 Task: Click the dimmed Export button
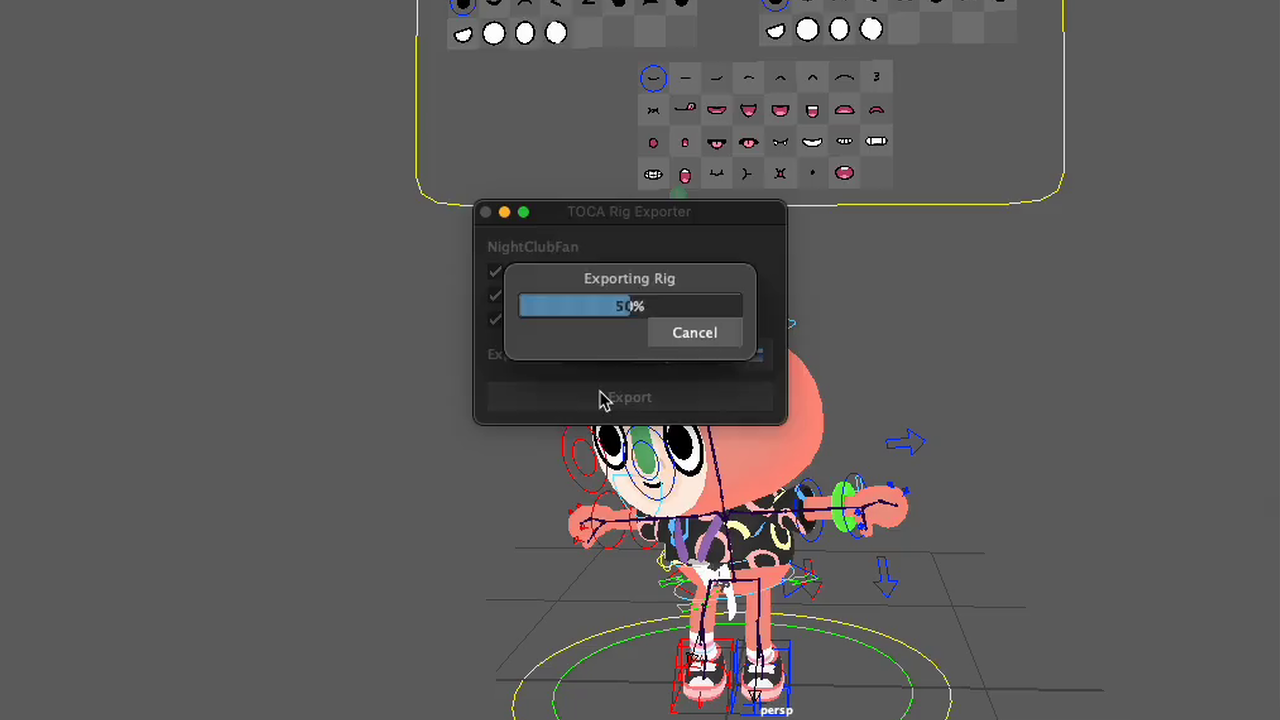click(x=630, y=398)
